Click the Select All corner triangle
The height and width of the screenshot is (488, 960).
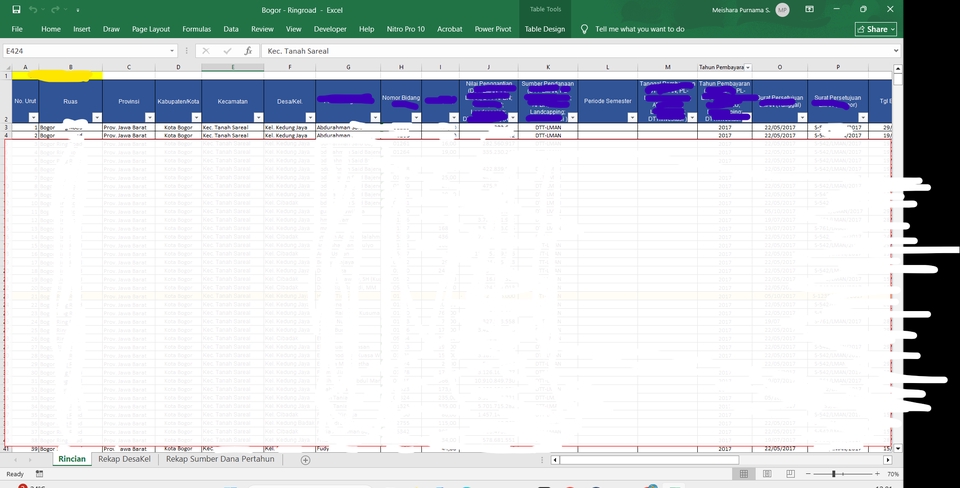point(7,67)
